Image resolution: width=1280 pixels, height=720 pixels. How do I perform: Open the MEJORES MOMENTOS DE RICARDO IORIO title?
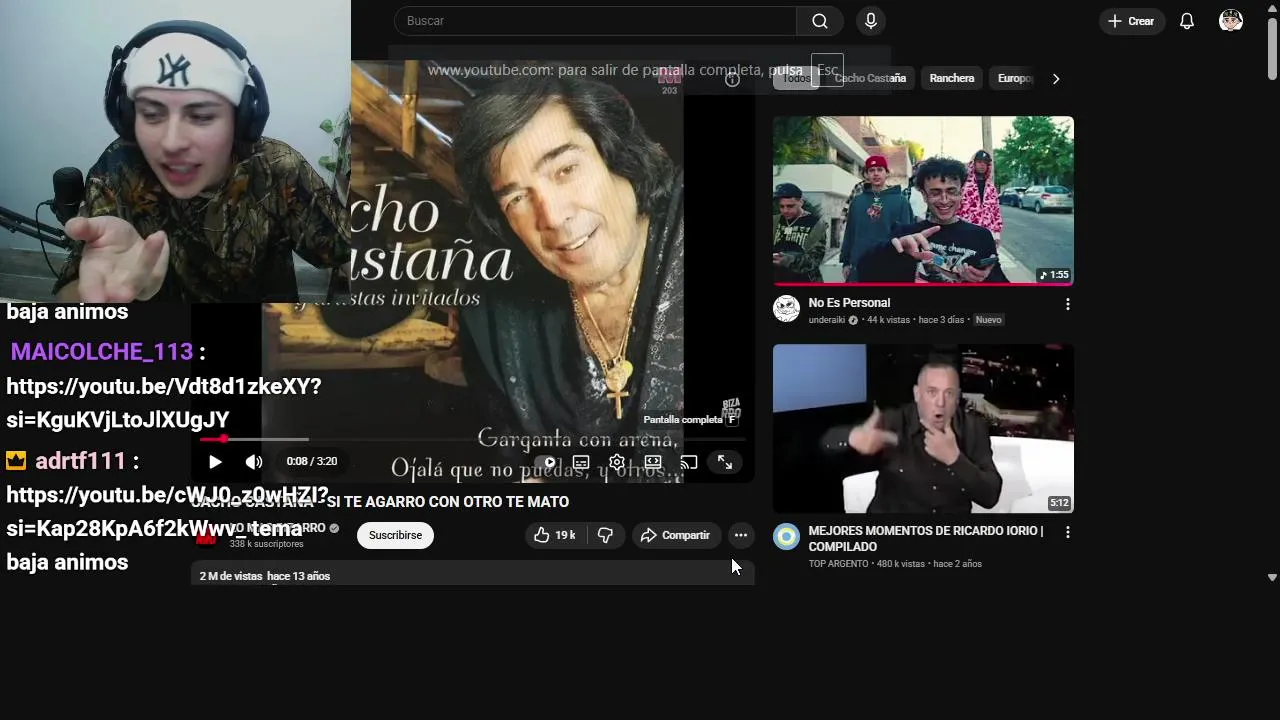[x=925, y=539]
